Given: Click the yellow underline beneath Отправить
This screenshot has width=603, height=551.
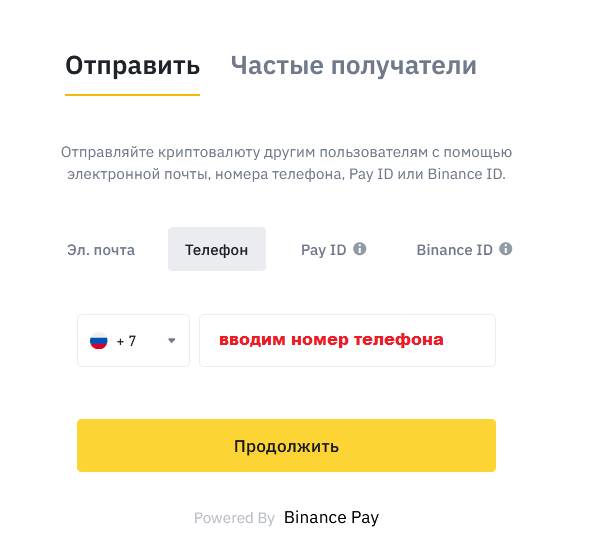Looking at the screenshot, I should tap(133, 95).
